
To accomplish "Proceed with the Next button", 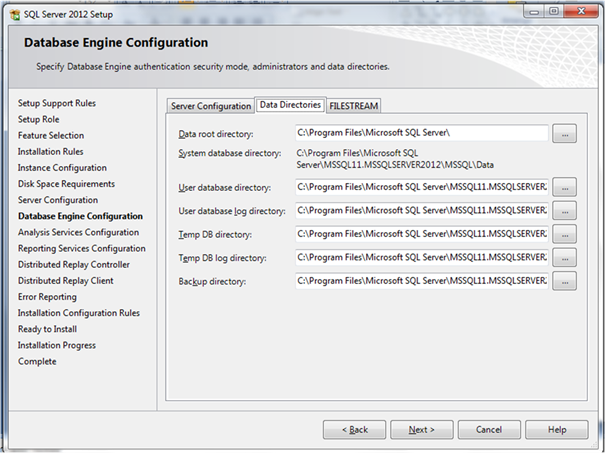I will [x=422, y=429].
